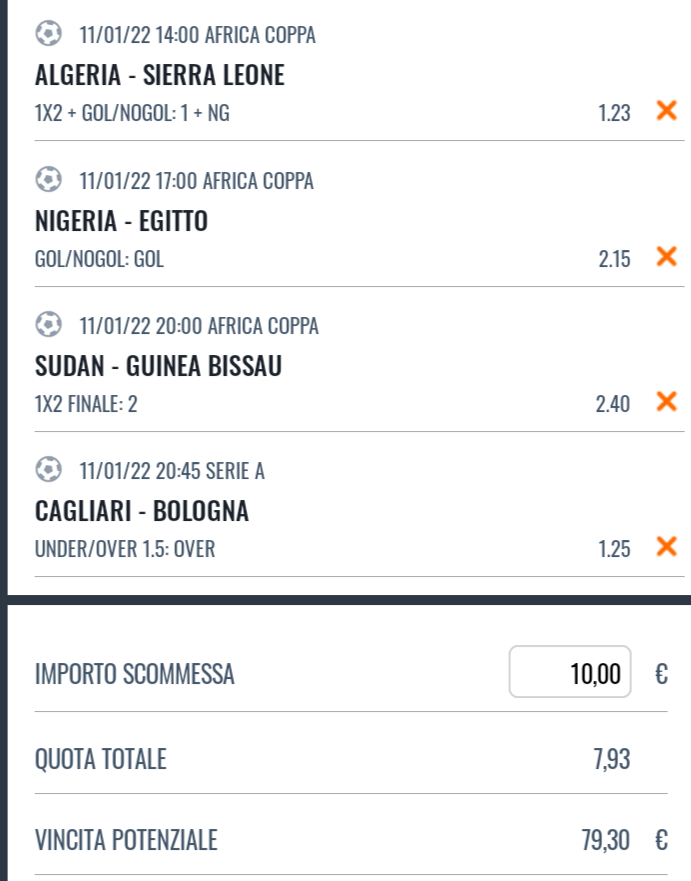The height and width of the screenshot is (881, 691).
Task: Select the 2.15 odds value
Action: click(x=614, y=259)
